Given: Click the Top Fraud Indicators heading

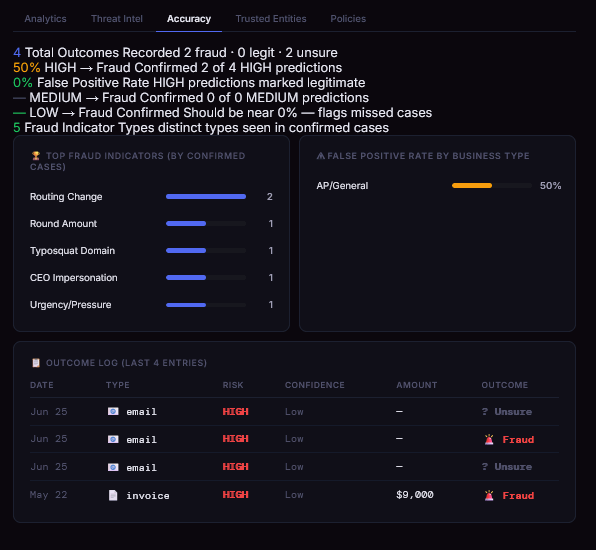Looking at the screenshot, I should tap(138, 161).
